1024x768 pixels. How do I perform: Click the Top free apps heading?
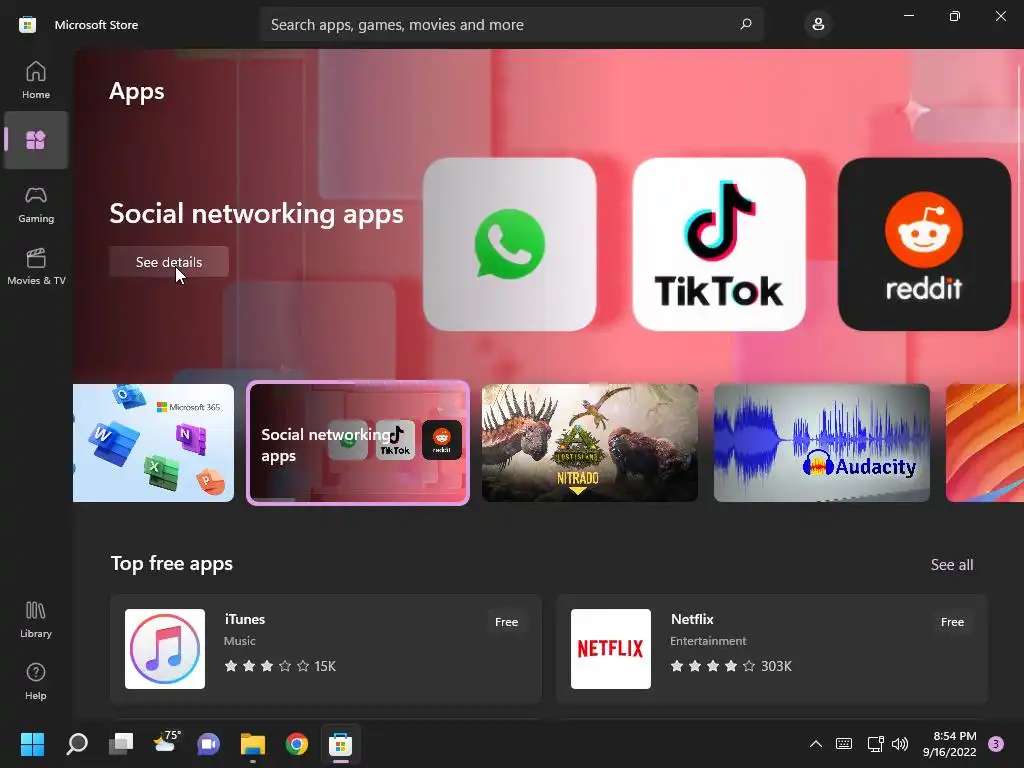tap(171, 564)
